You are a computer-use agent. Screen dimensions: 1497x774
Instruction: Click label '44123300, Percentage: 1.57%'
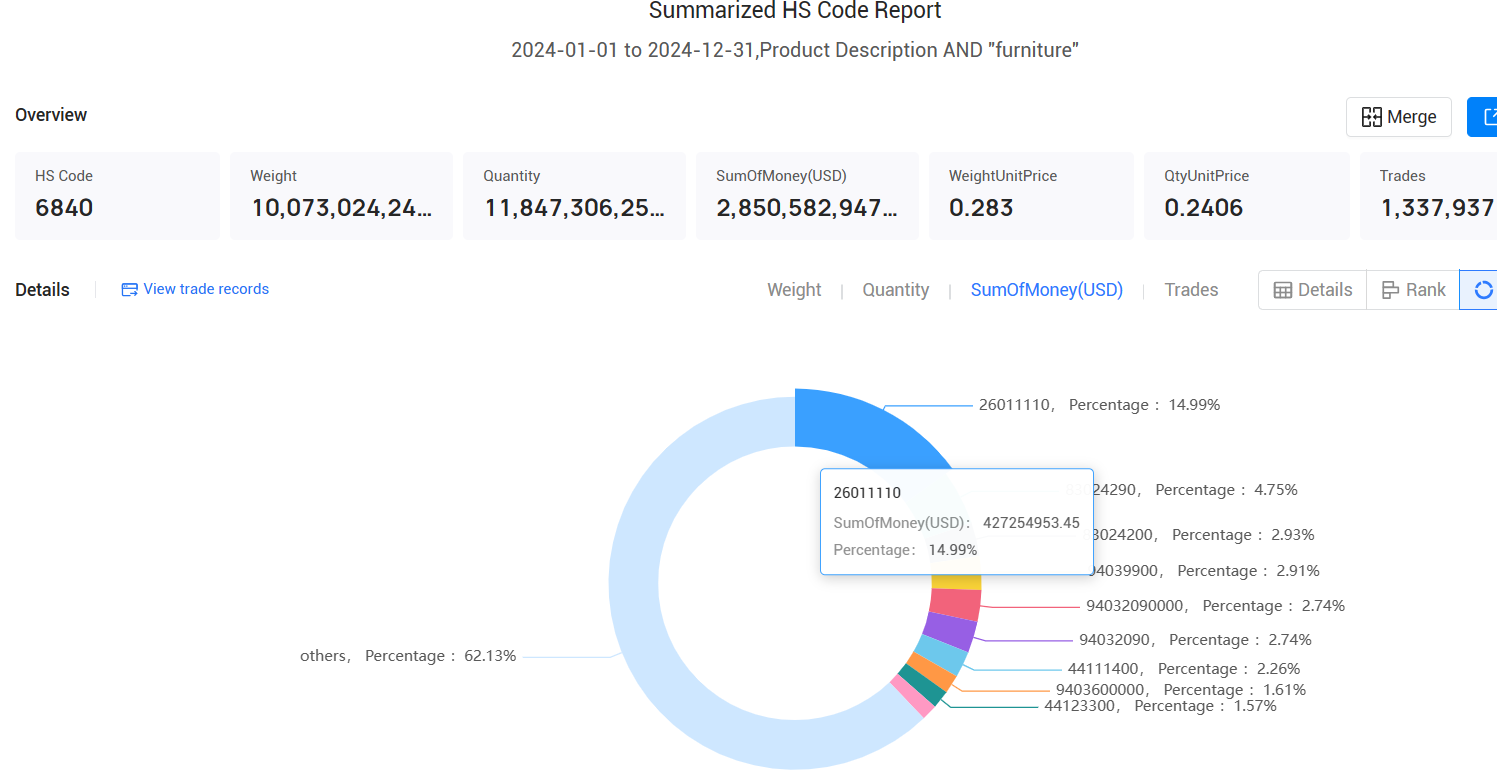(x=1160, y=706)
